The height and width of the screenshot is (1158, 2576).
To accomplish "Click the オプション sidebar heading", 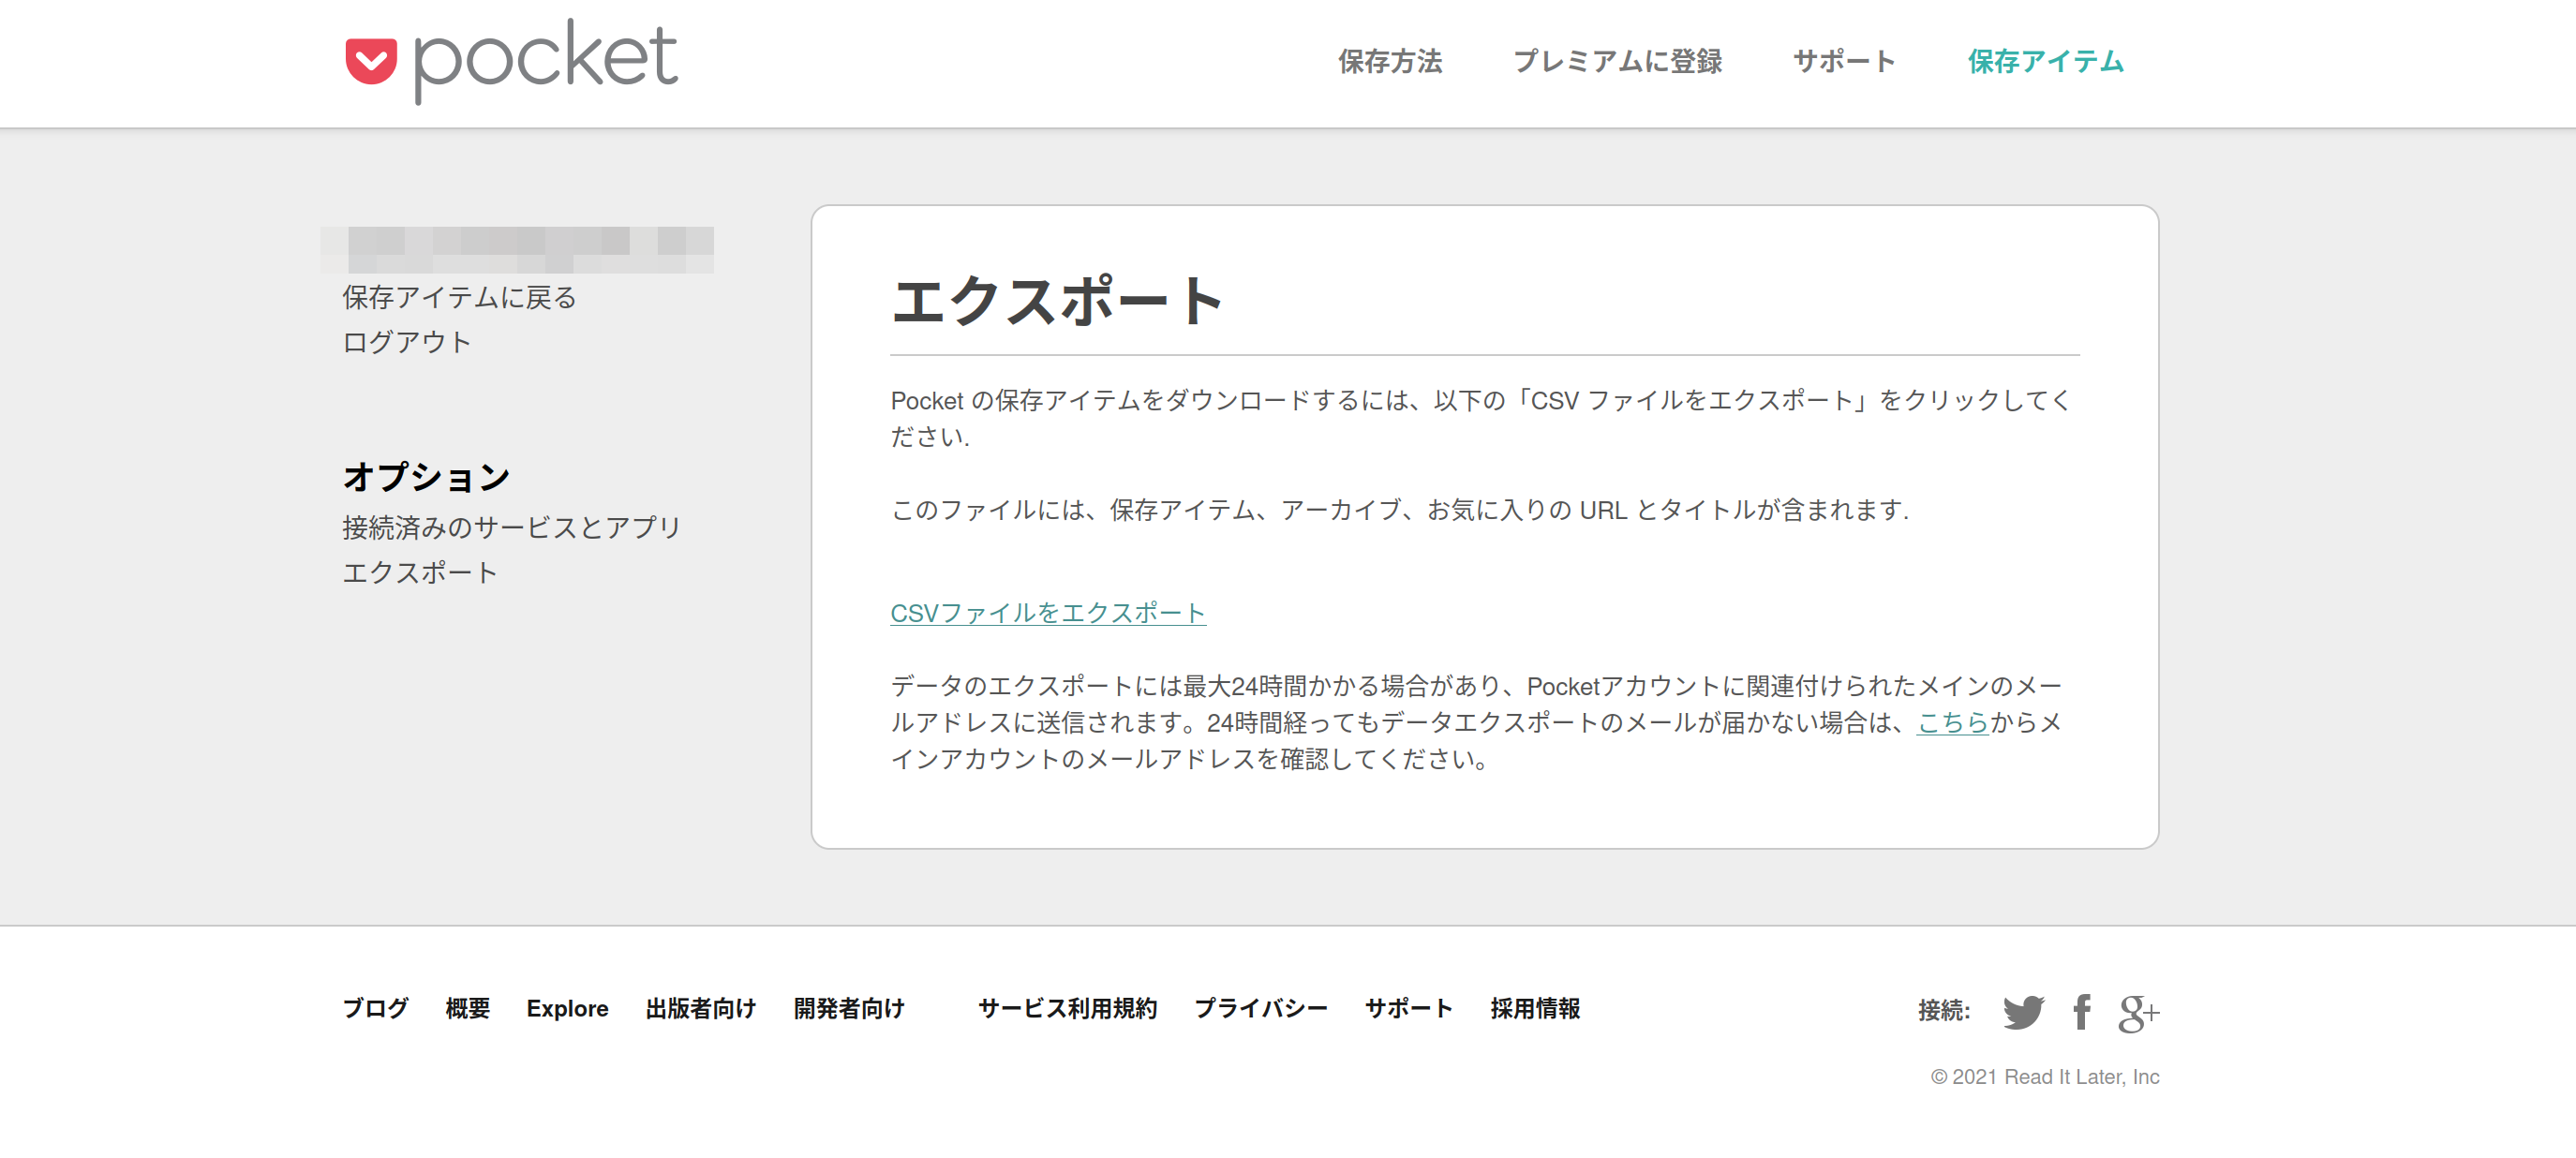I will click(426, 476).
